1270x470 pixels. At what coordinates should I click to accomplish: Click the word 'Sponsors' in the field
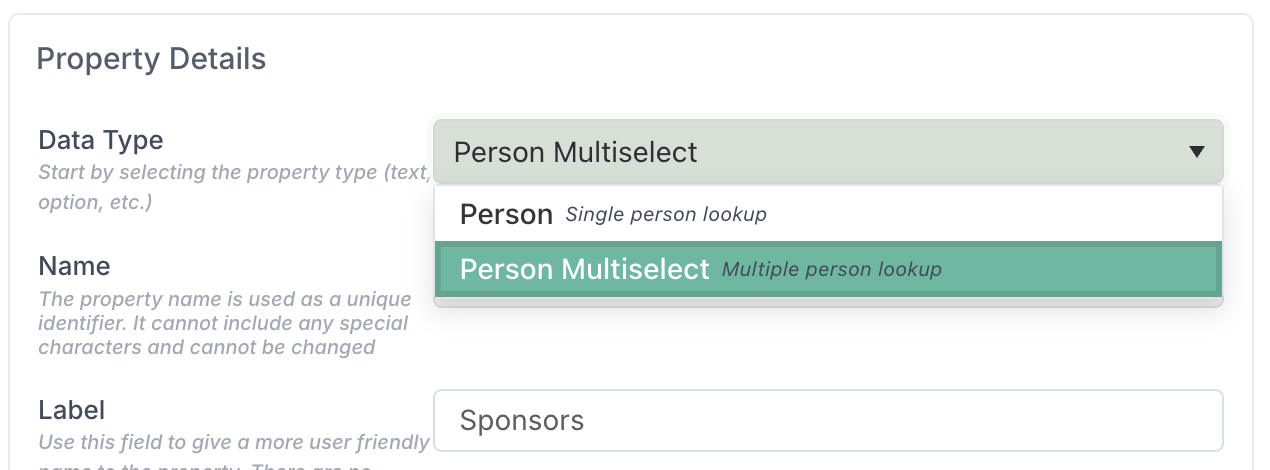click(521, 420)
